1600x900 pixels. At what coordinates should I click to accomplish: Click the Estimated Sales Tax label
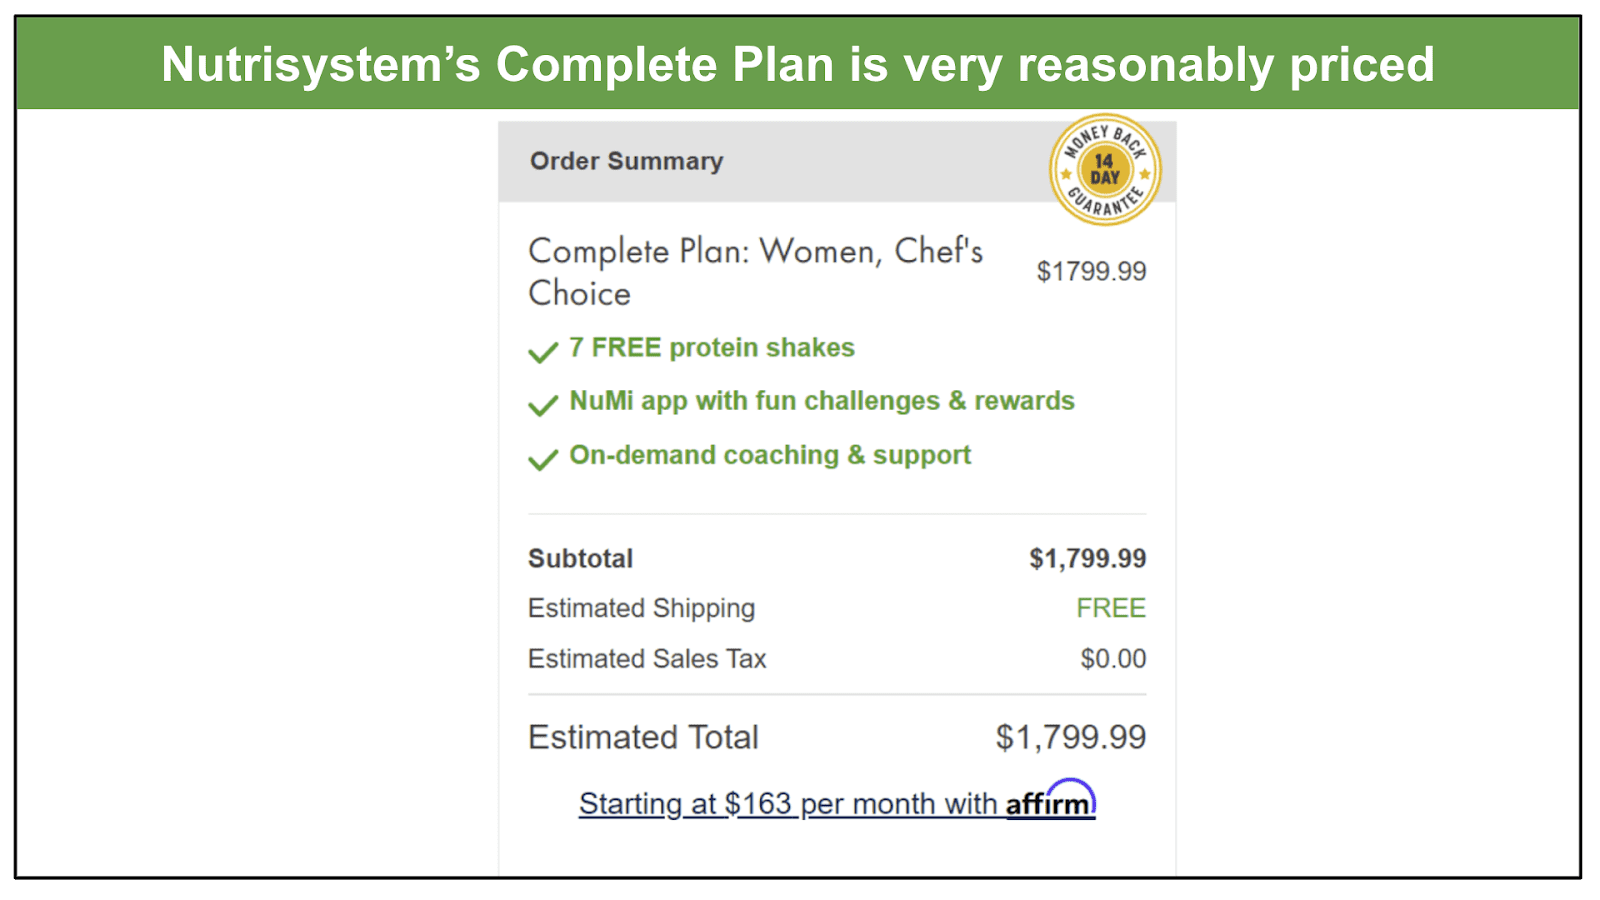647,658
